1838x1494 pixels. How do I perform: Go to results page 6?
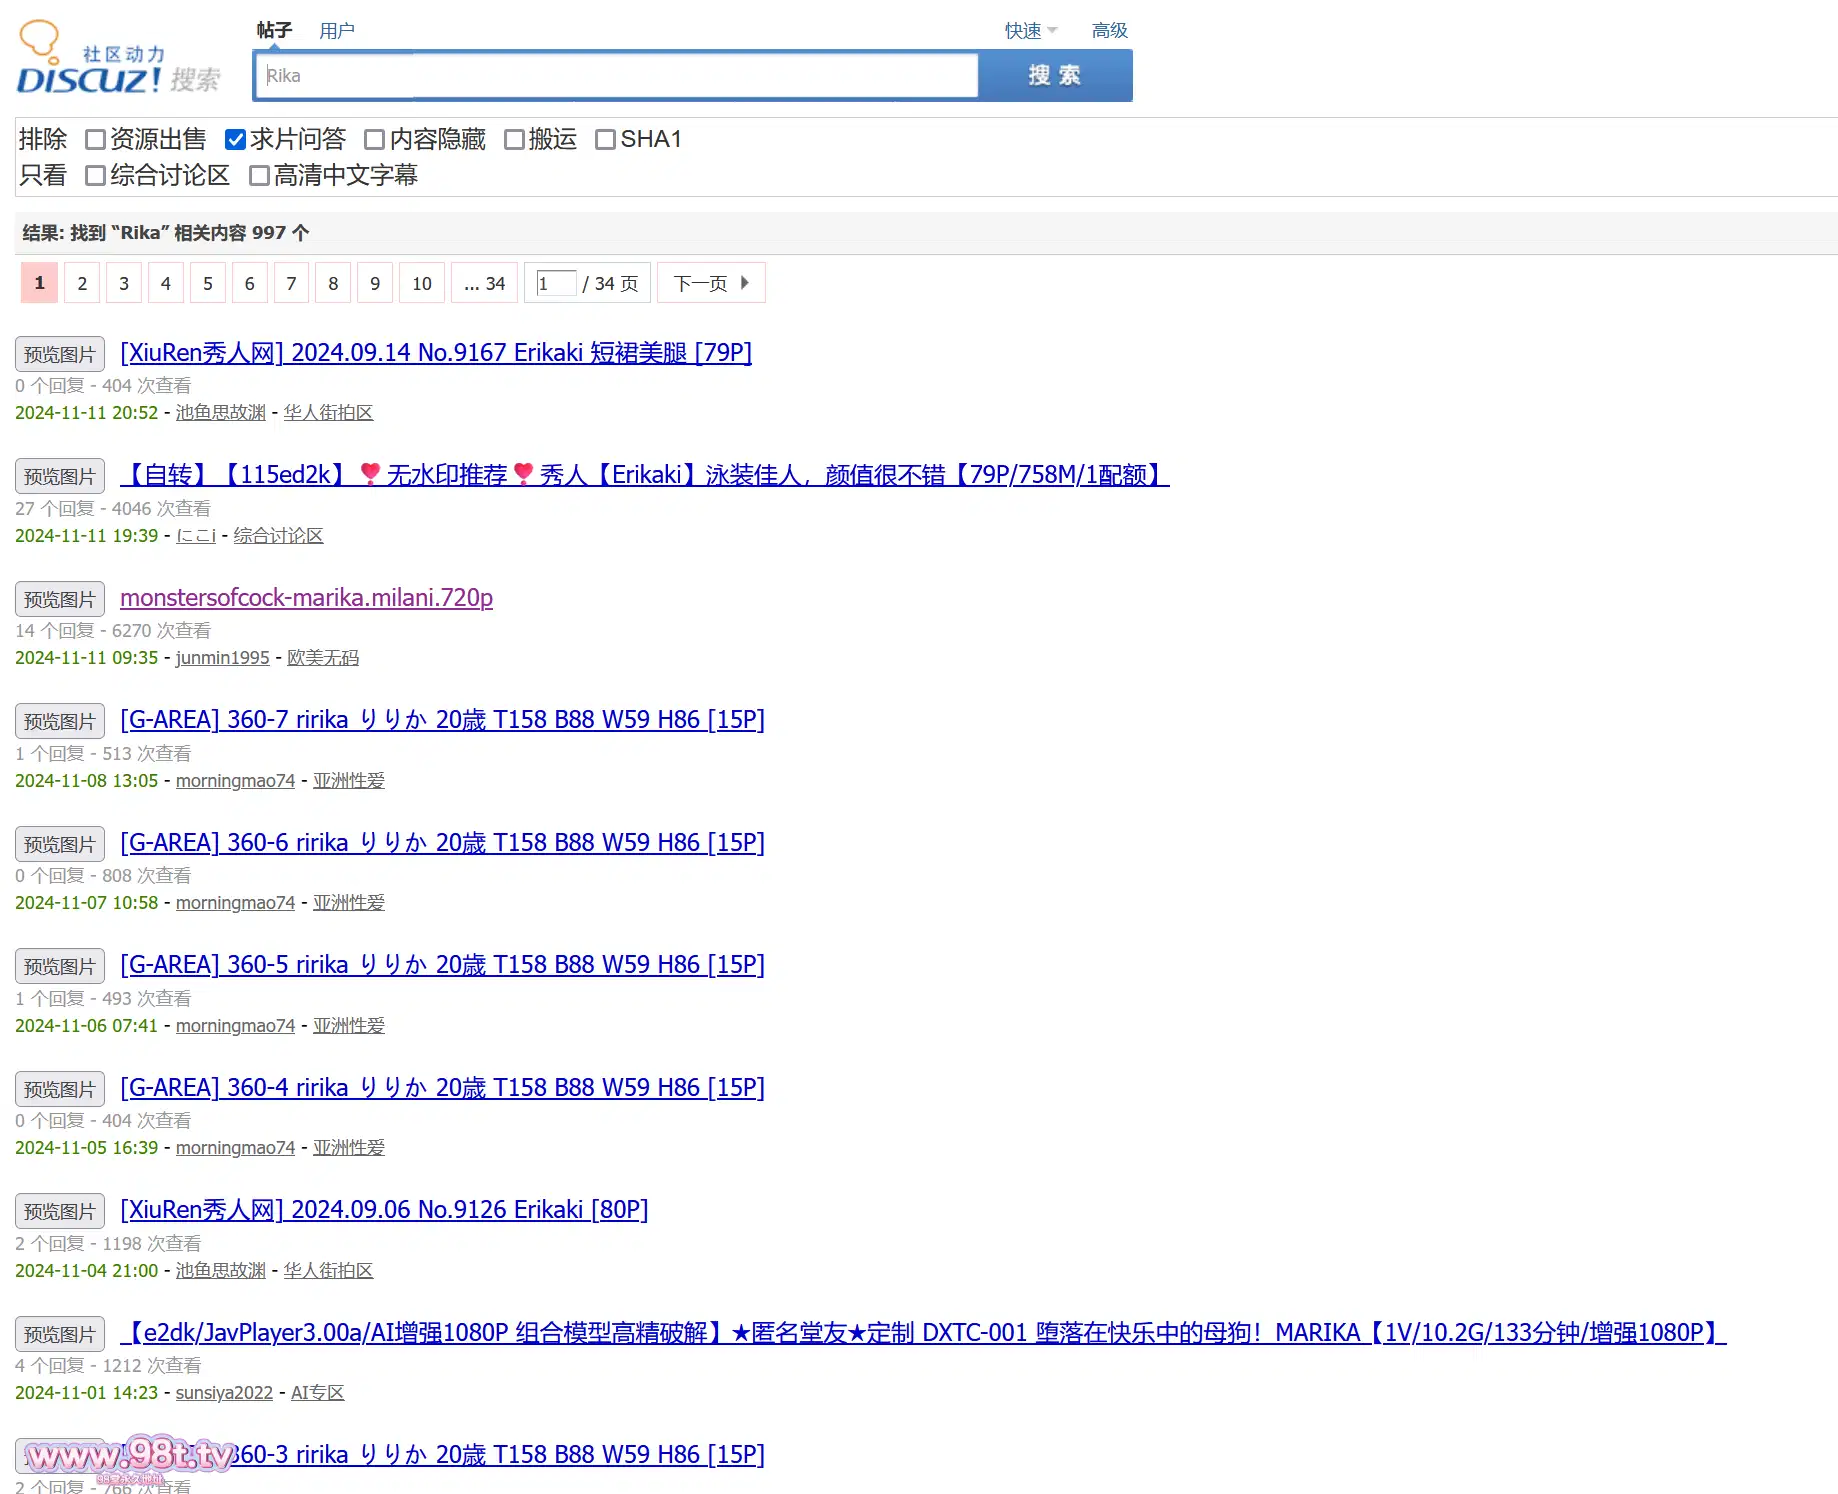click(x=250, y=283)
